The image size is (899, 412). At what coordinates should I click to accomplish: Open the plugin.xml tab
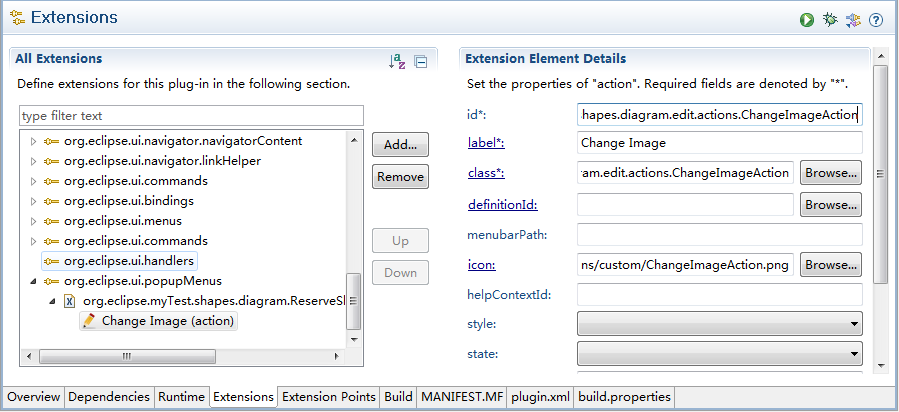coord(539,397)
